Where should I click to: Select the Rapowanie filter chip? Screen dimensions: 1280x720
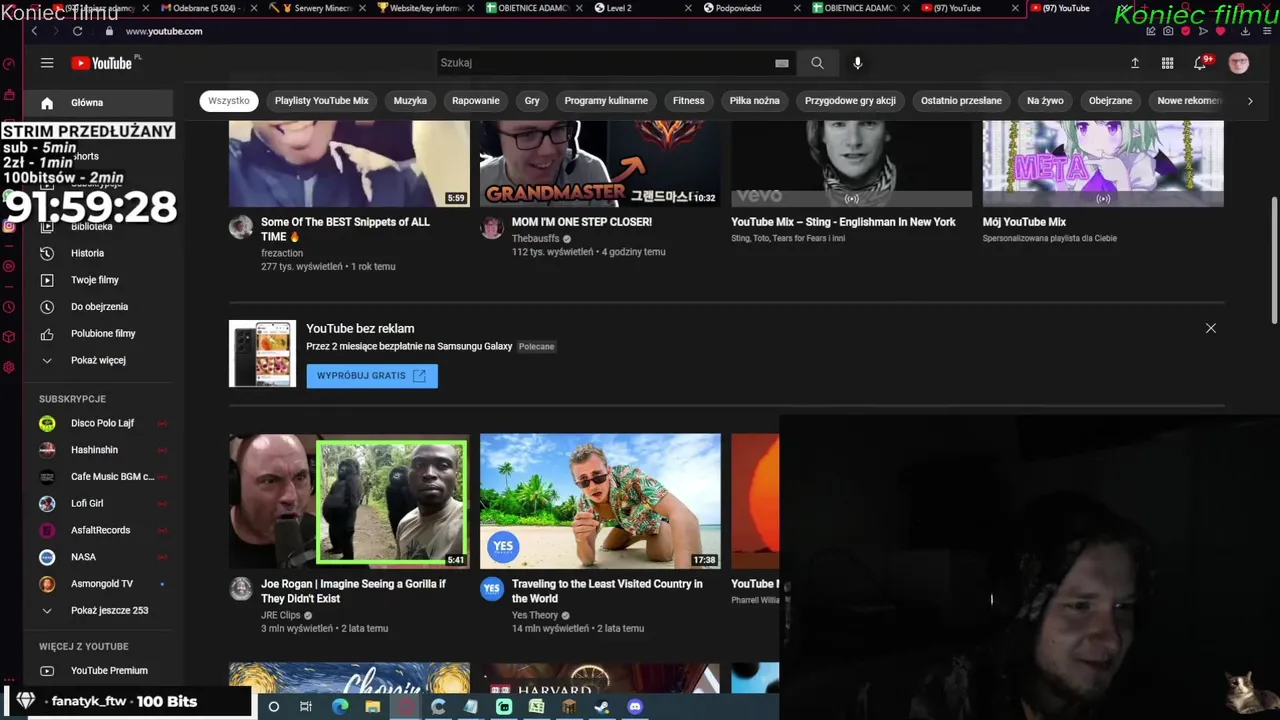pyautogui.click(x=476, y=101)
